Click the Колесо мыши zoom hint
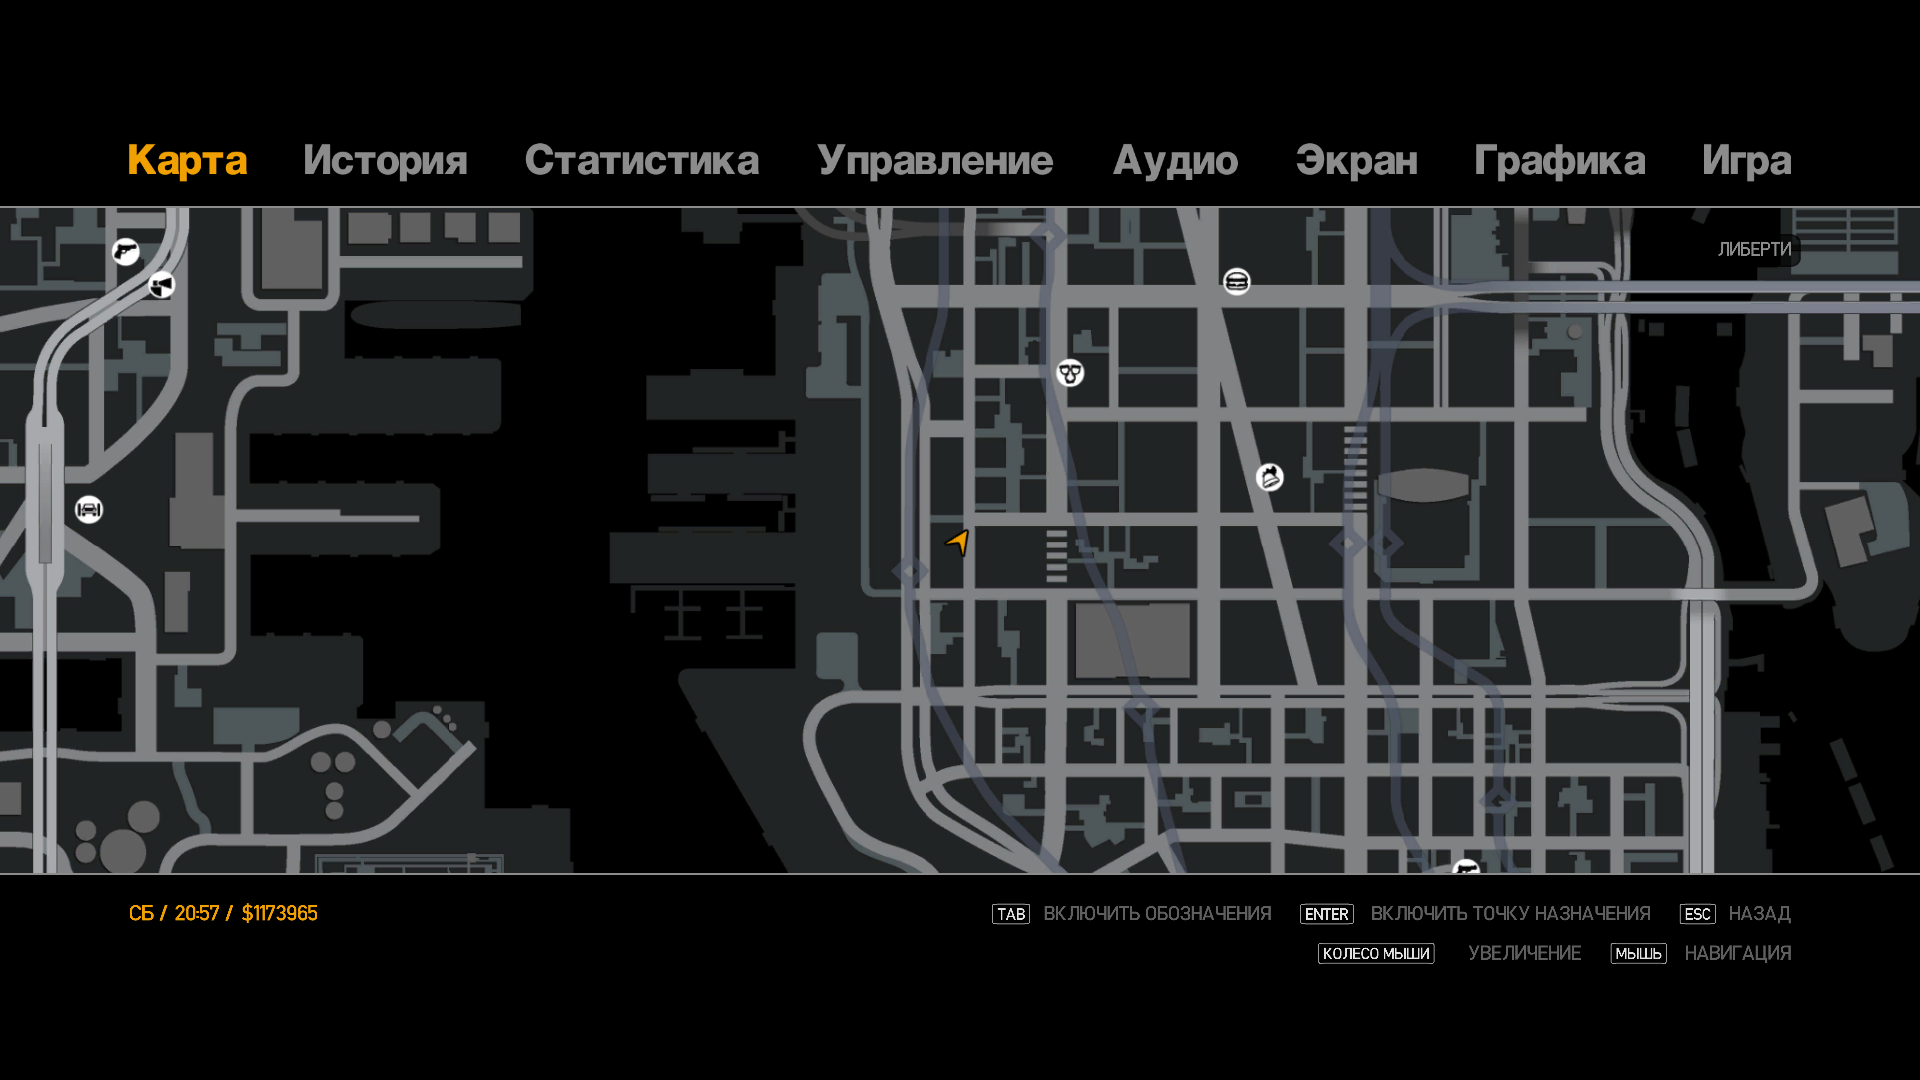The image size is (1920, 1080). click(x=1375, y=954)
